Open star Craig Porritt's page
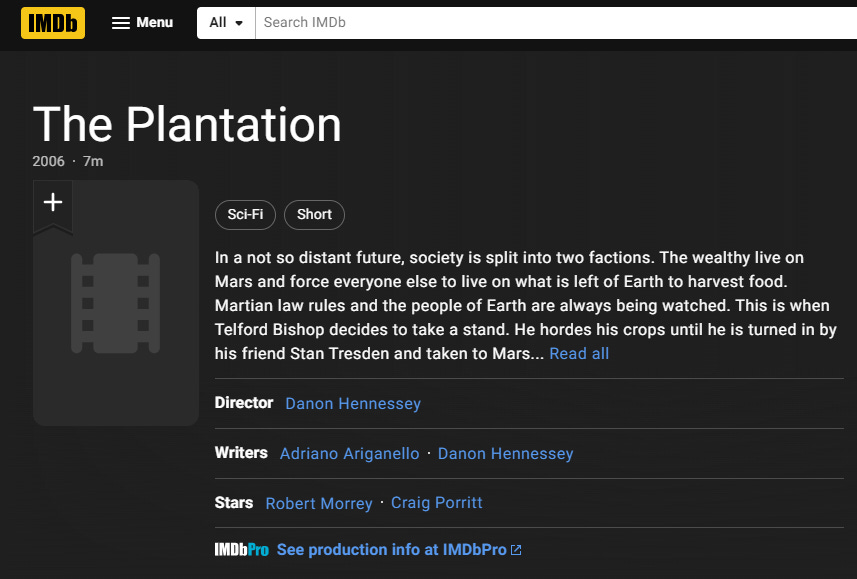The height and width of the screenshot is (579, 857). pyautogui.click(x=437, y=502)
